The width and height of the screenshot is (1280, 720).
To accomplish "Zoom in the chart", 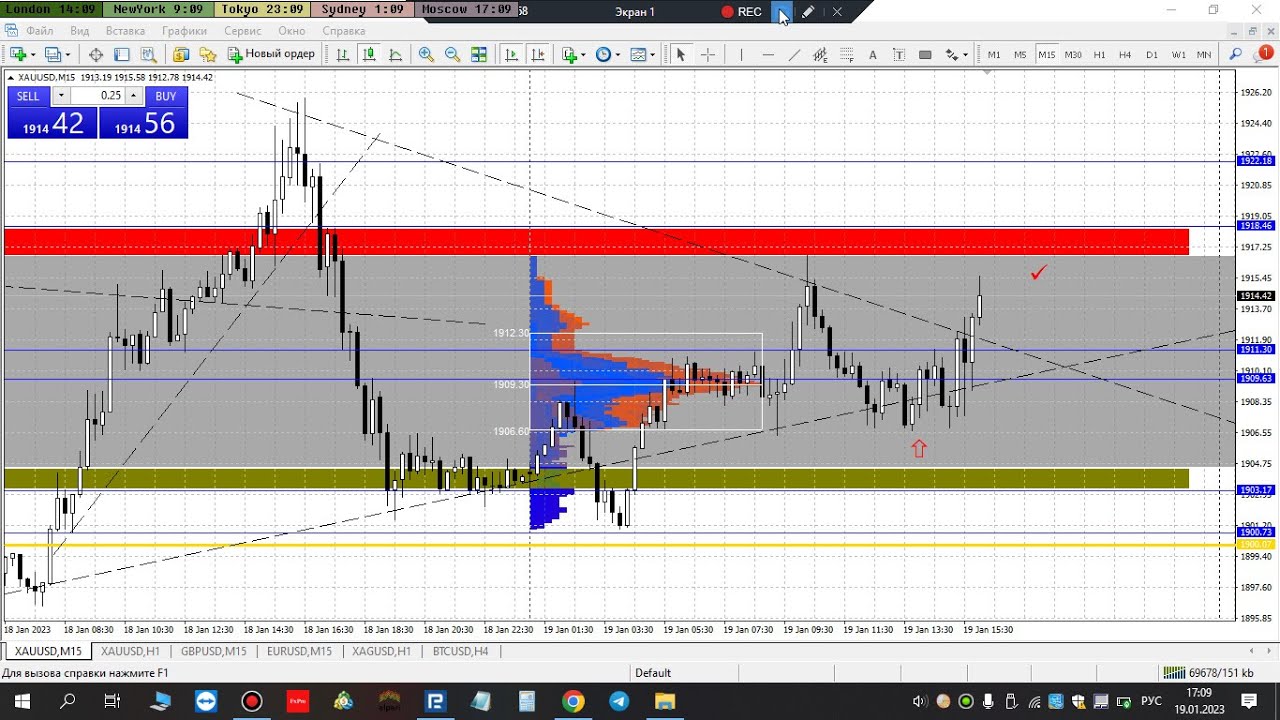I will pyautogui.click(x=426, y=54).
